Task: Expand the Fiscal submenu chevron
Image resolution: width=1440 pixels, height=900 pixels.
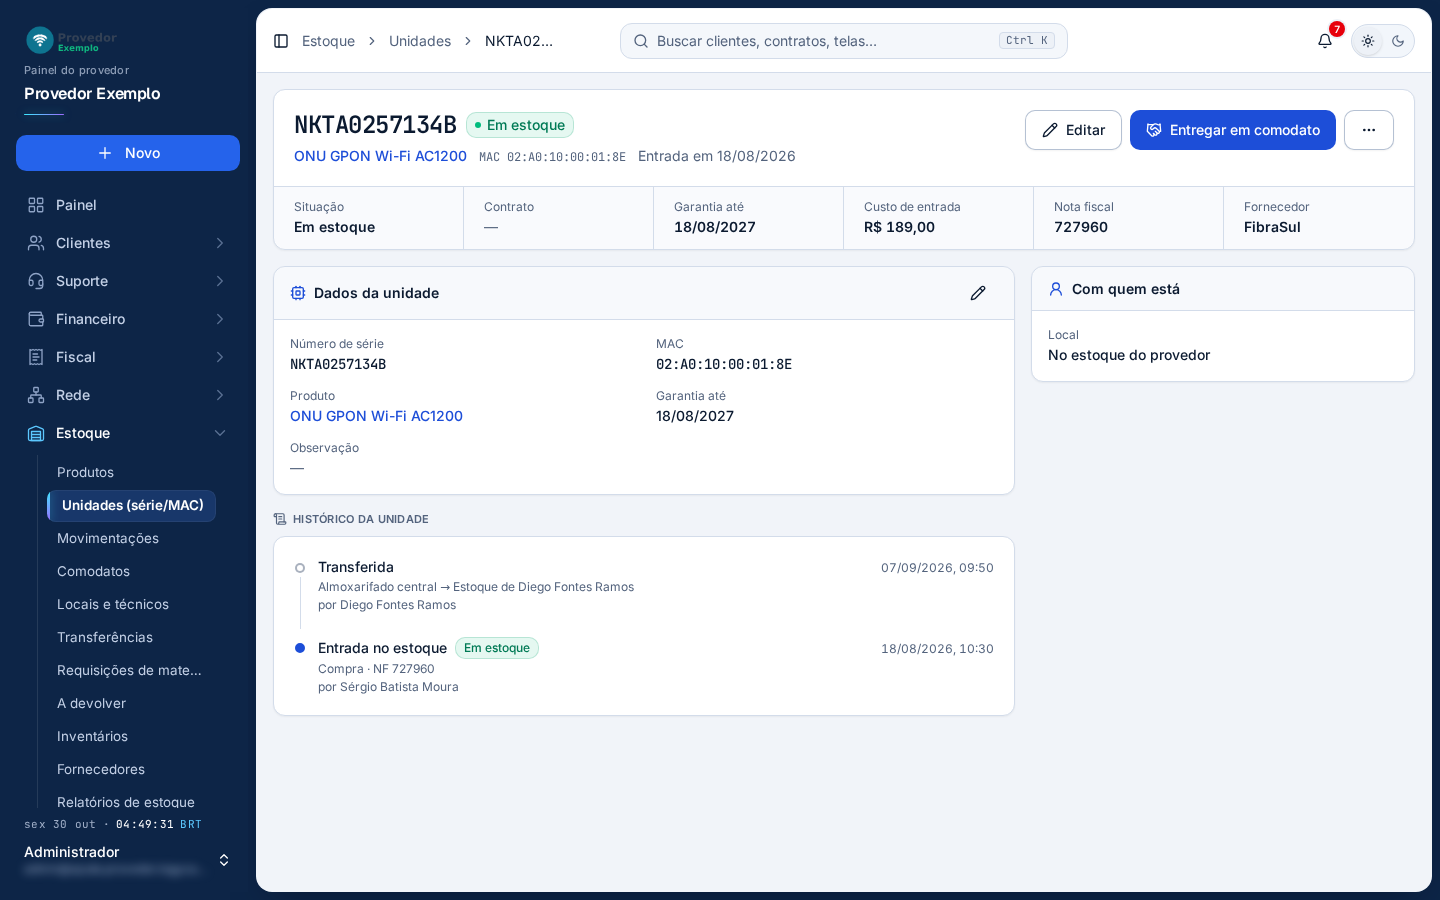Action: [x=220, y=357]
